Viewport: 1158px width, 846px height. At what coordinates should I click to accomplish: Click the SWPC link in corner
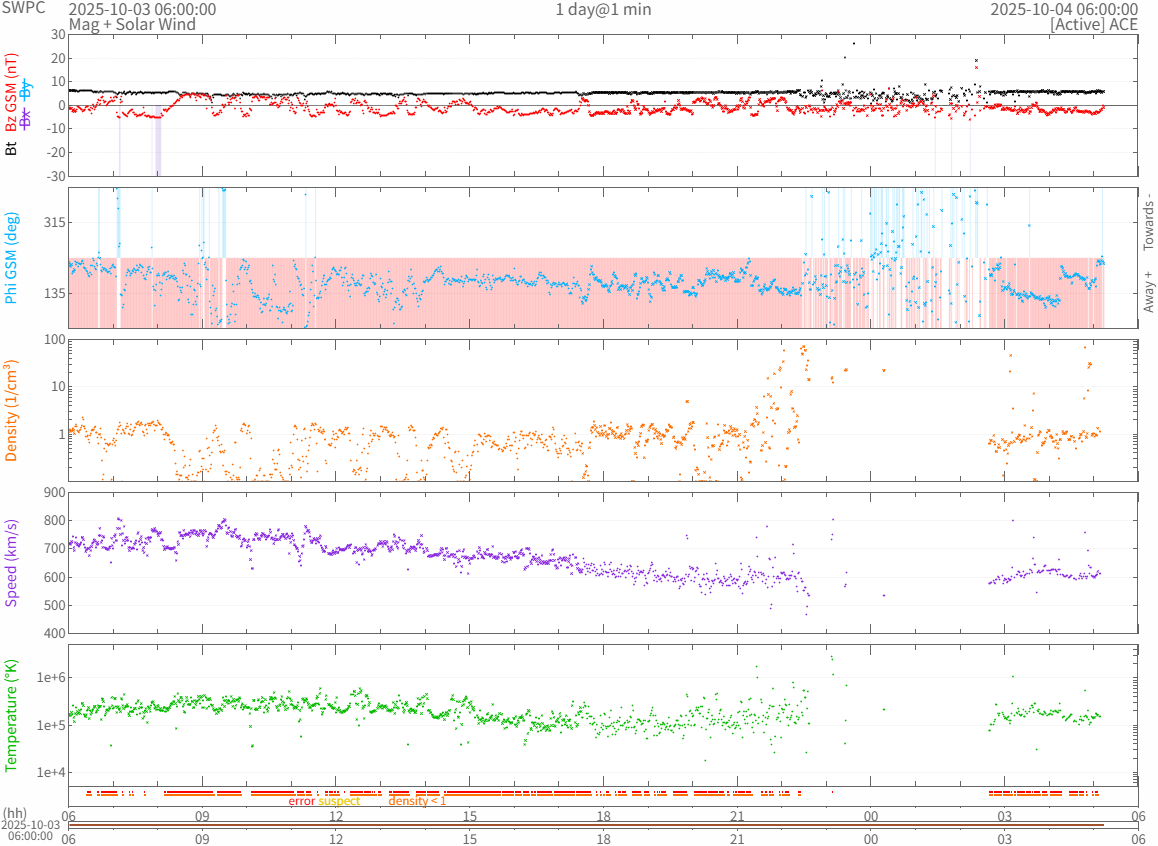click(x=23, y=8)
